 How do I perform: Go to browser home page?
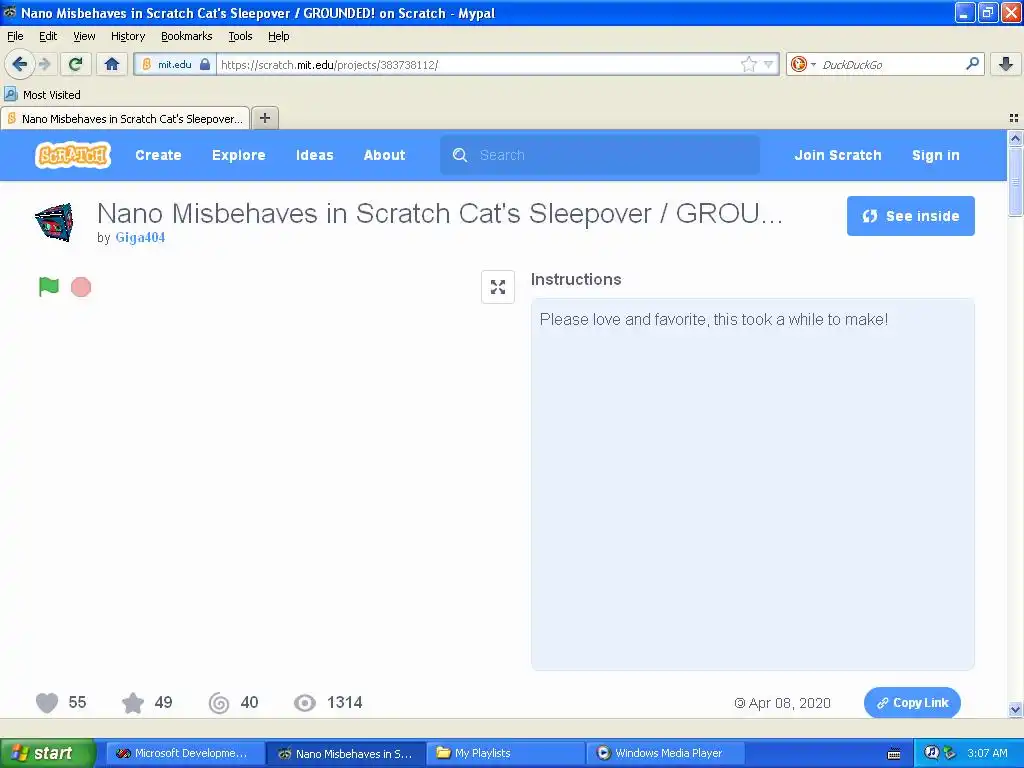pyautogui.click(x=112, y=64)
